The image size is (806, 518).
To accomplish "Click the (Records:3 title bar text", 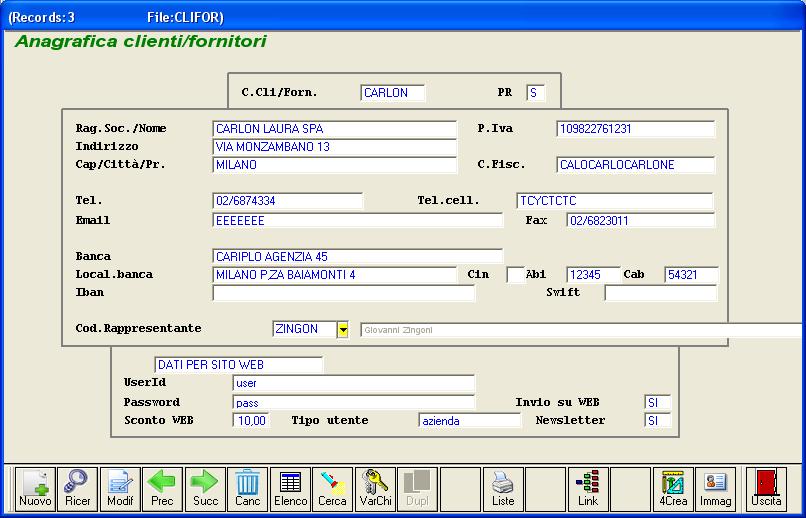I will click(x=42, y=17).
